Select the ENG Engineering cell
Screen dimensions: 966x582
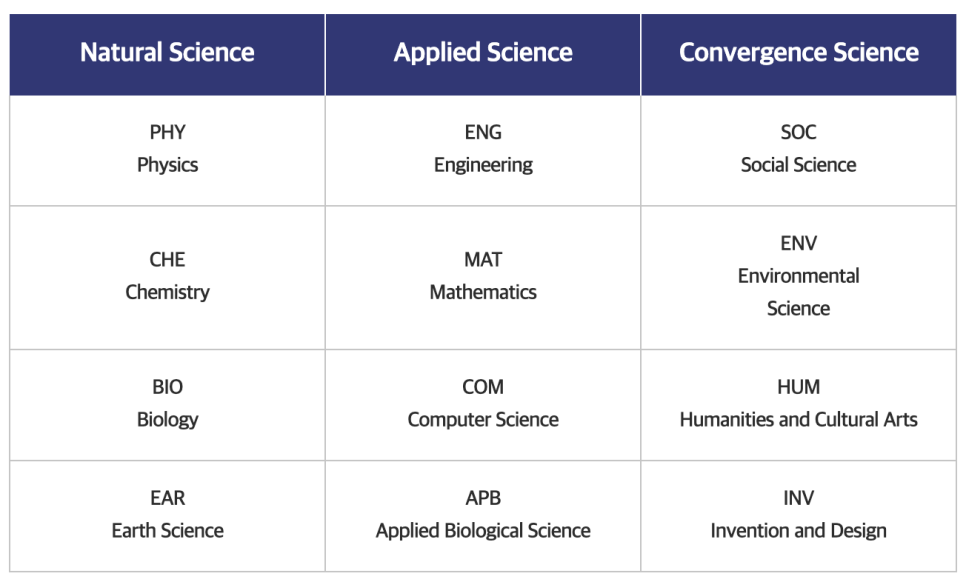[x=483, y=150]
